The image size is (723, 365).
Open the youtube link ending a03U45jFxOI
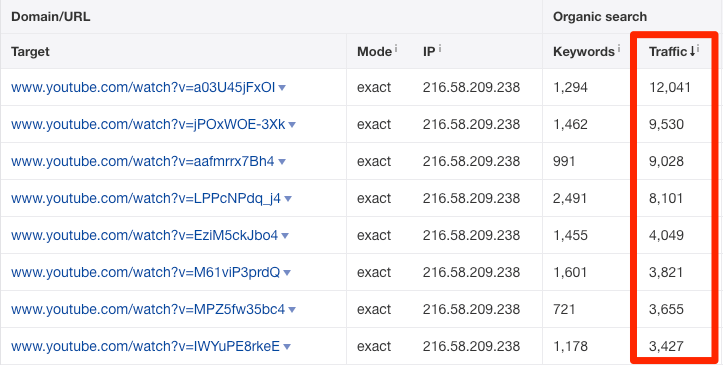coord(143,87)
